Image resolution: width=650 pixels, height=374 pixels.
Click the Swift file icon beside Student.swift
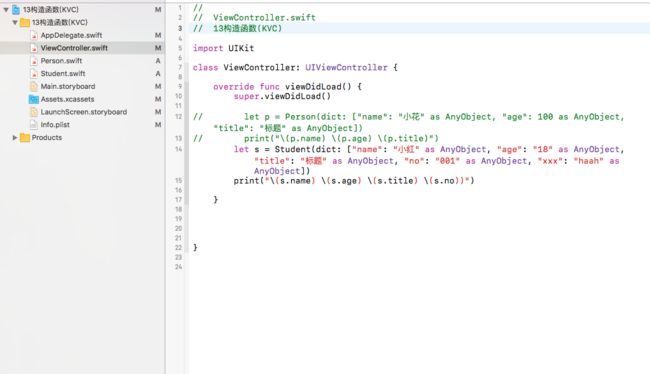pyautogui.click(x=34, y=74)
